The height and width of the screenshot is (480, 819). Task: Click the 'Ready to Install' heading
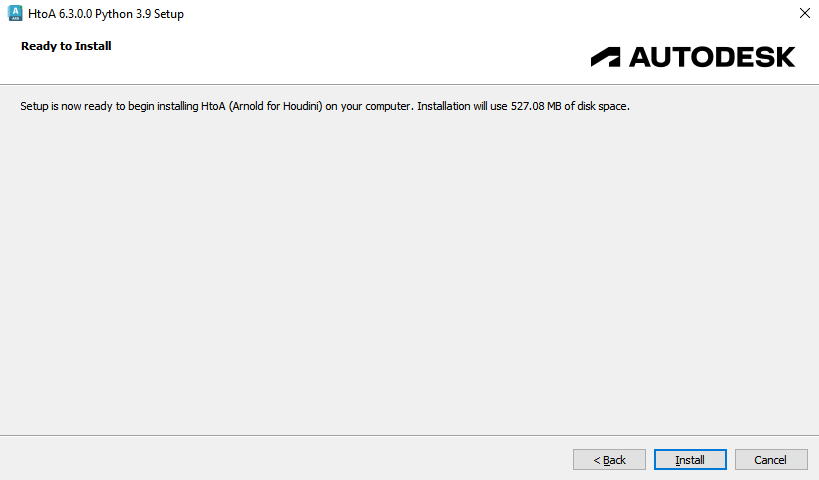(x=66, y=46)
